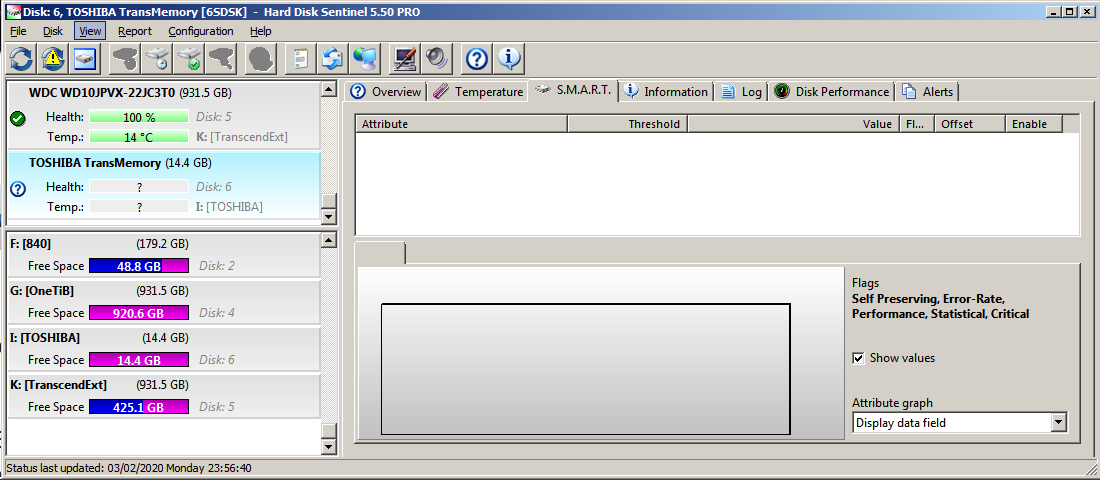The image size is (1100, 480).
Task: Click the disk list scroll up arrow
Action: coord(328,90)
